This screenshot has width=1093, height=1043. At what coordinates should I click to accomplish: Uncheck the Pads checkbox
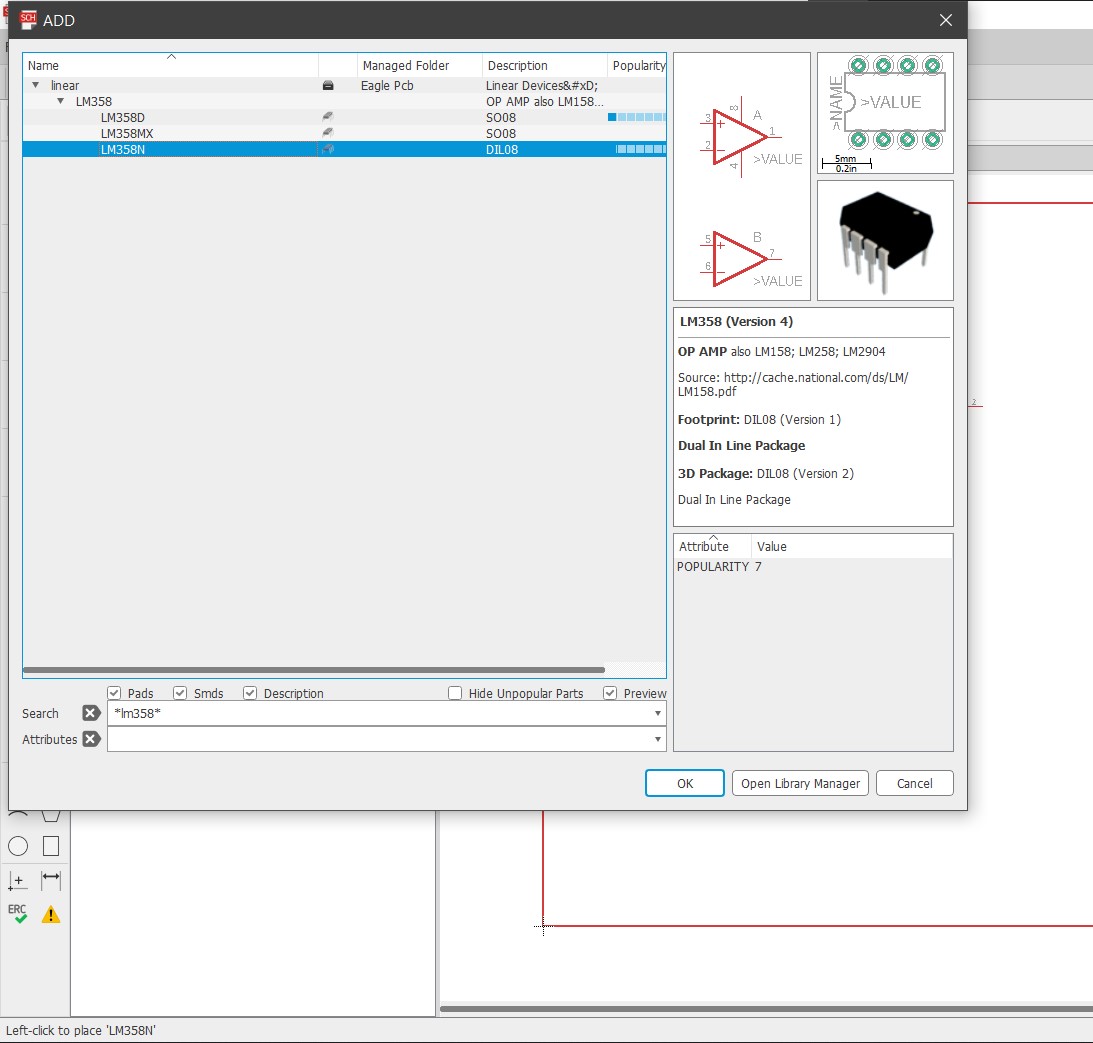coord(114,693)
